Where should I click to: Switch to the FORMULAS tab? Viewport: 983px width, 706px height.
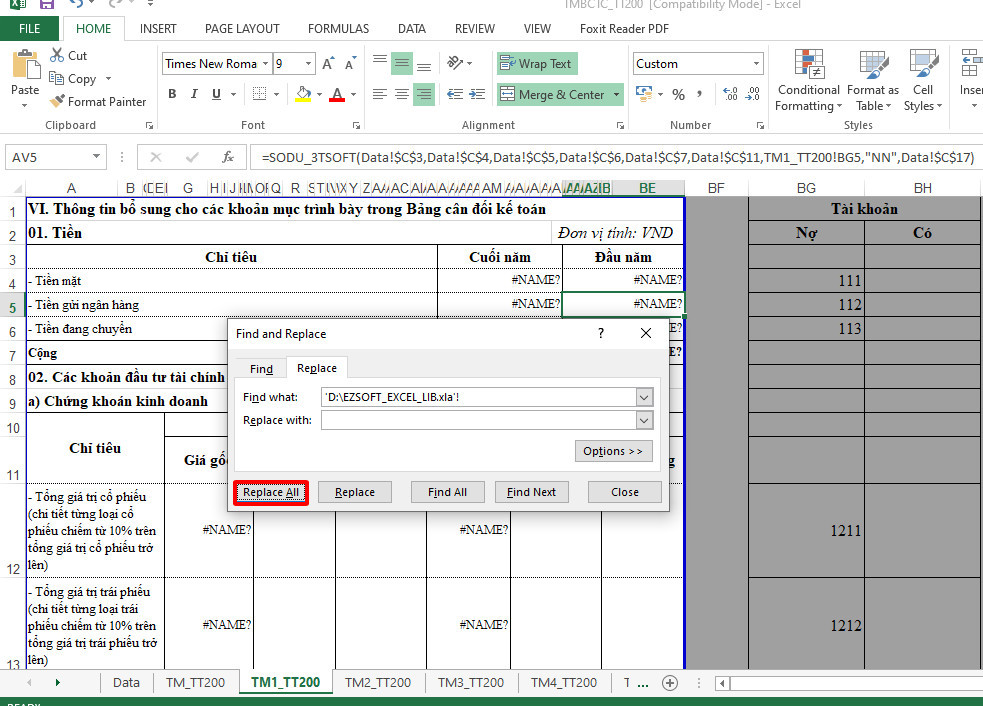339,29
